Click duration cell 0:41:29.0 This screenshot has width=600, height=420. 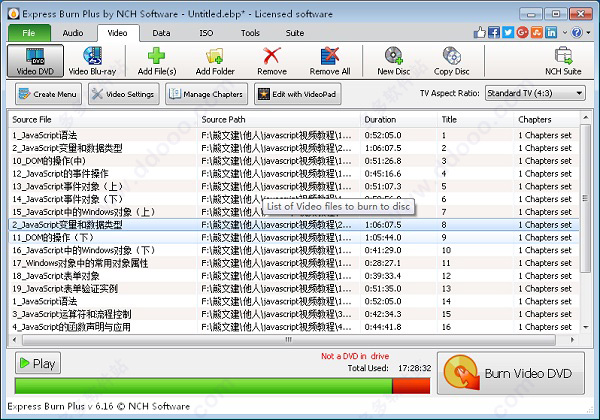pos(383,250)
